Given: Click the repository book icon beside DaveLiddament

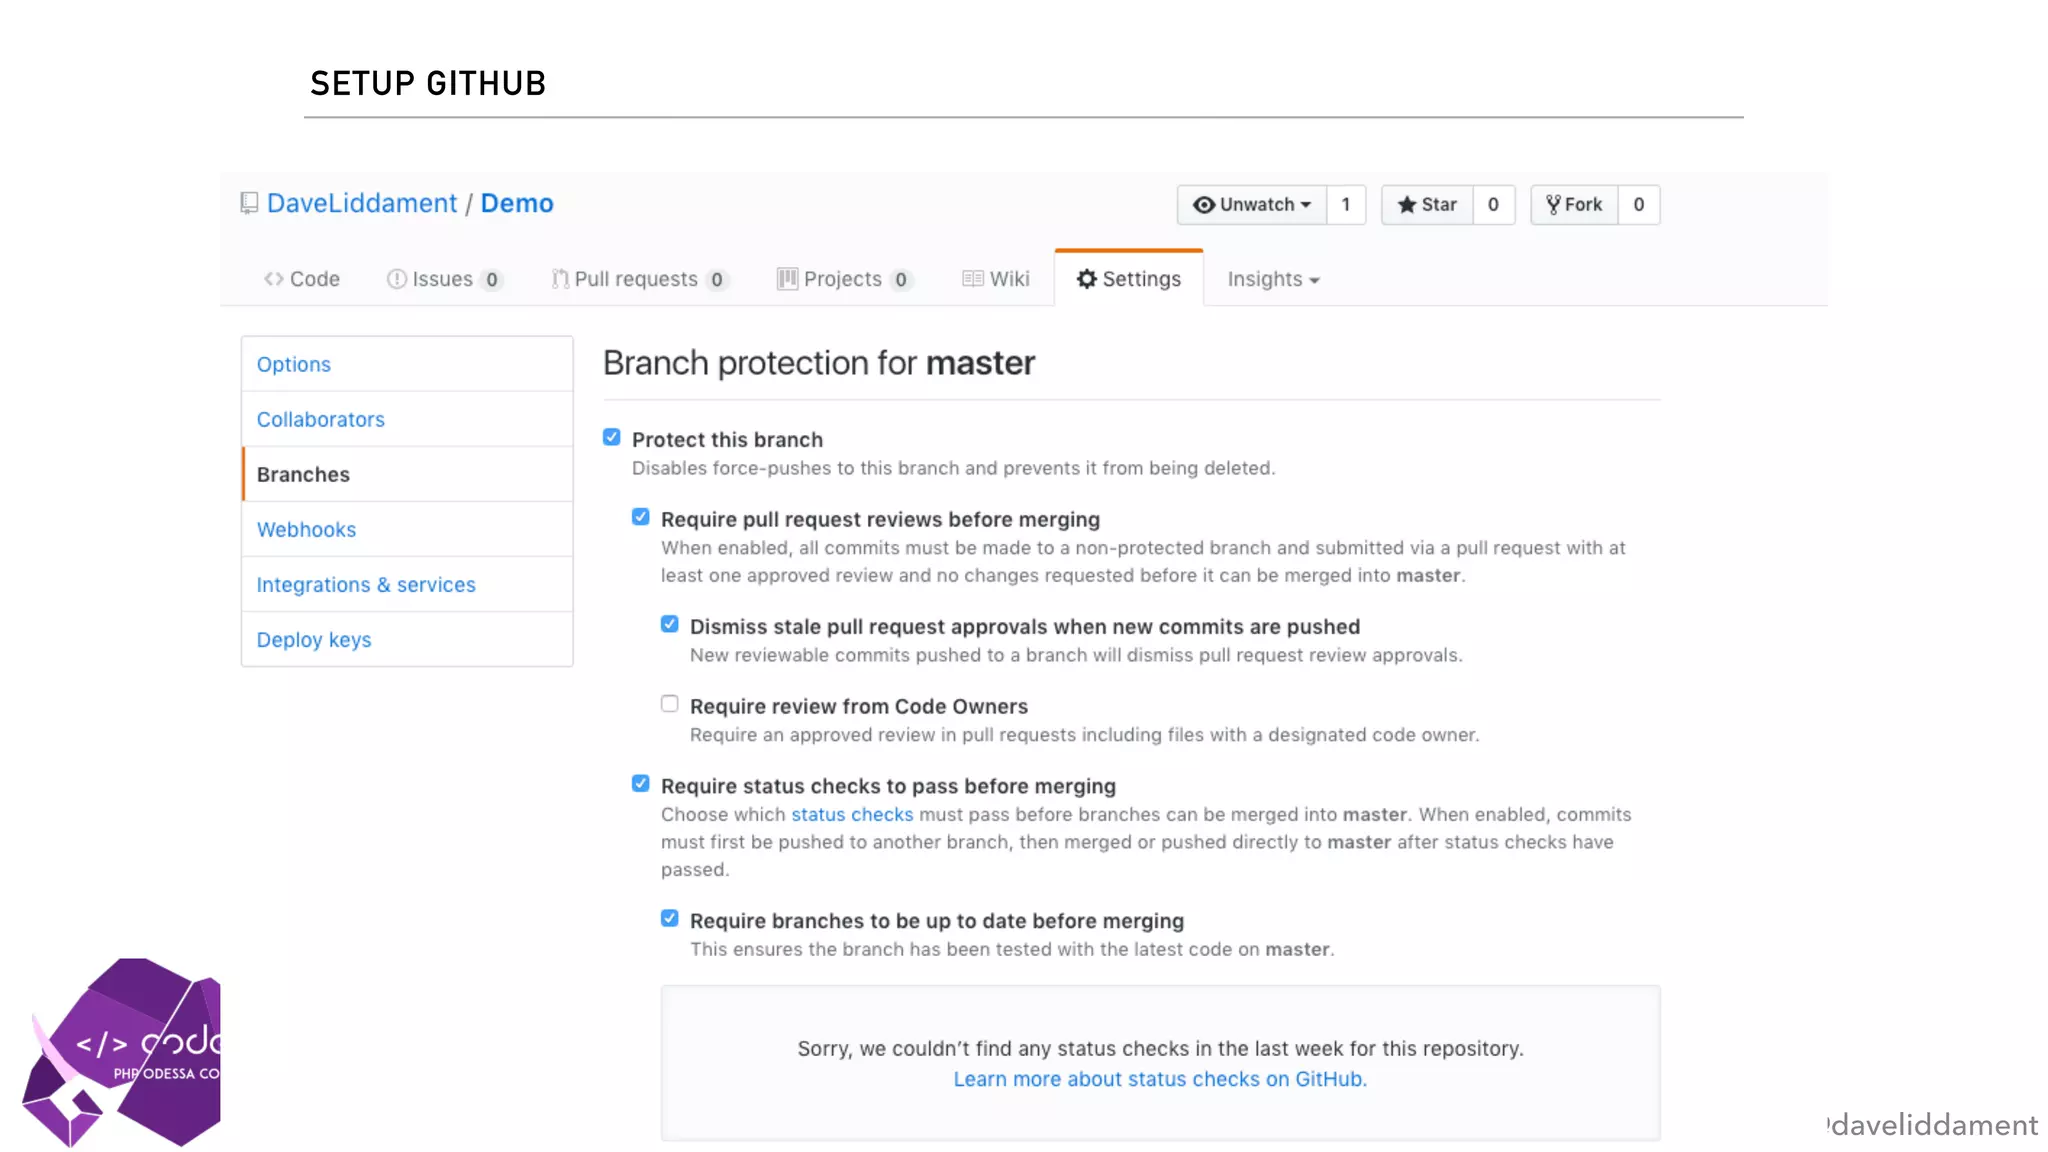Looking at the screenshot, I should coord(249,204).
